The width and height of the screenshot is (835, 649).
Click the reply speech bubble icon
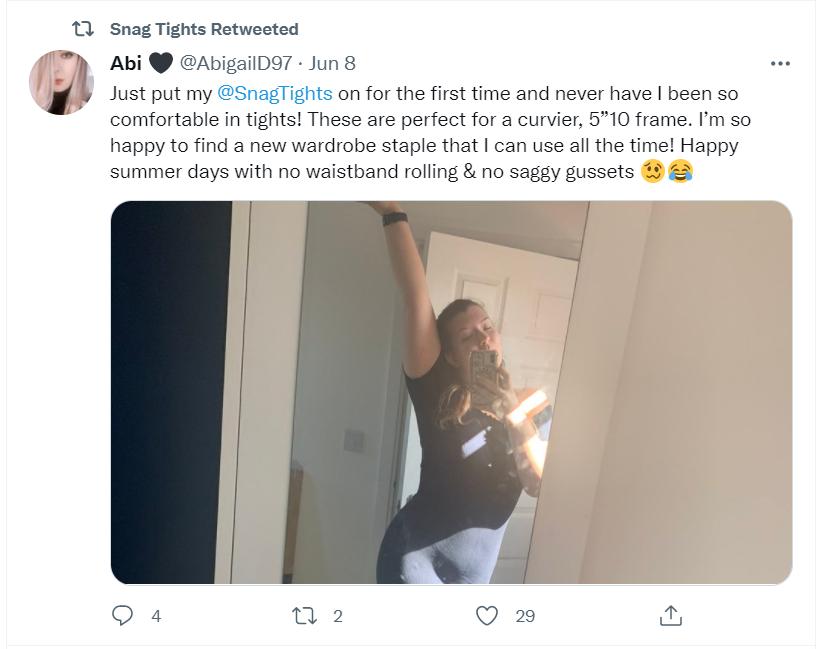coord(123,616)
